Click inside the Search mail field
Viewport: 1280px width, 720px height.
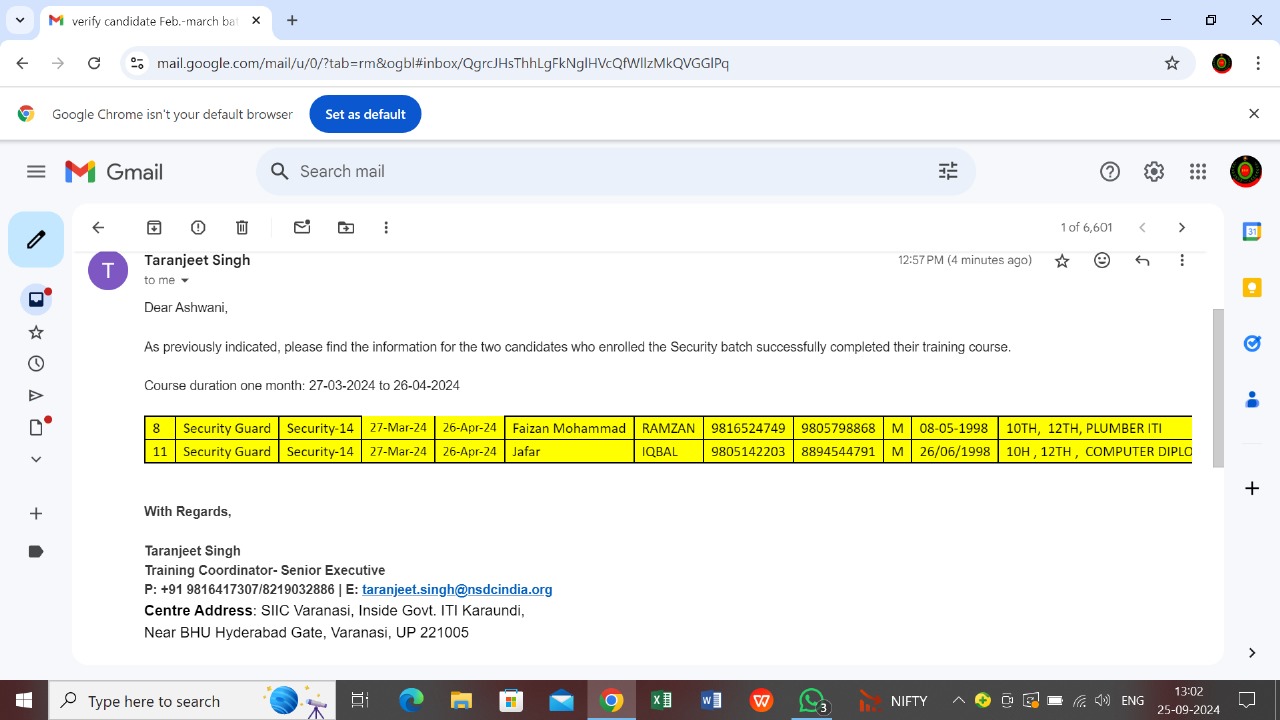tap(600, 172)
